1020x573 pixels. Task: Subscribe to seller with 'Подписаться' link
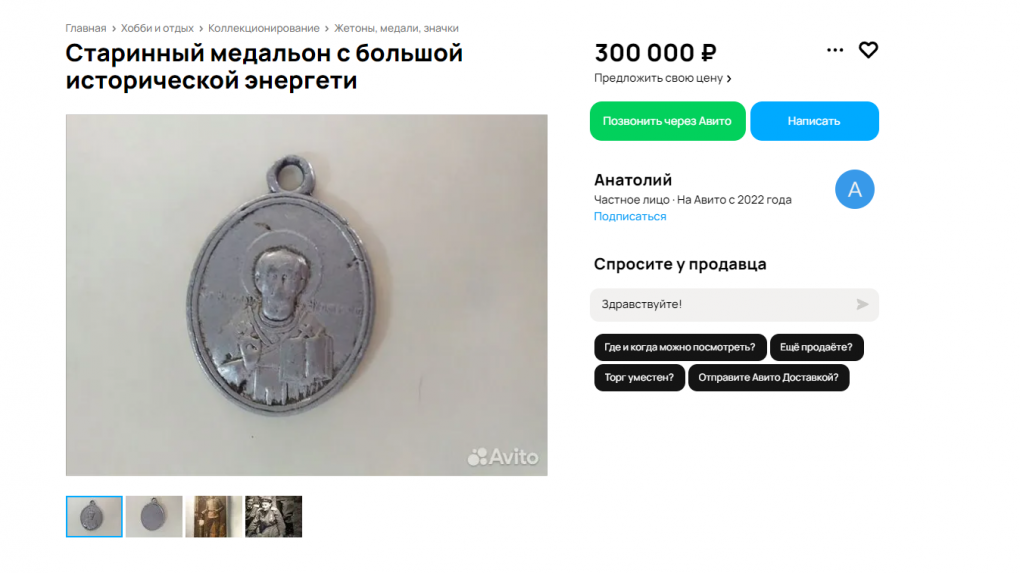(630, 217)
